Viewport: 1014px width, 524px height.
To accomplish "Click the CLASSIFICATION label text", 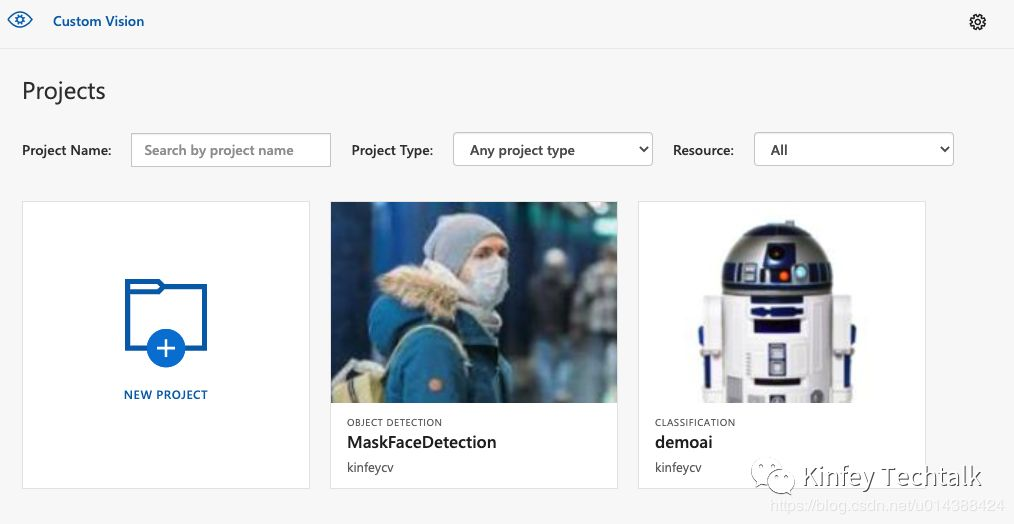I will pyautogui.click(x=695, y=422).
